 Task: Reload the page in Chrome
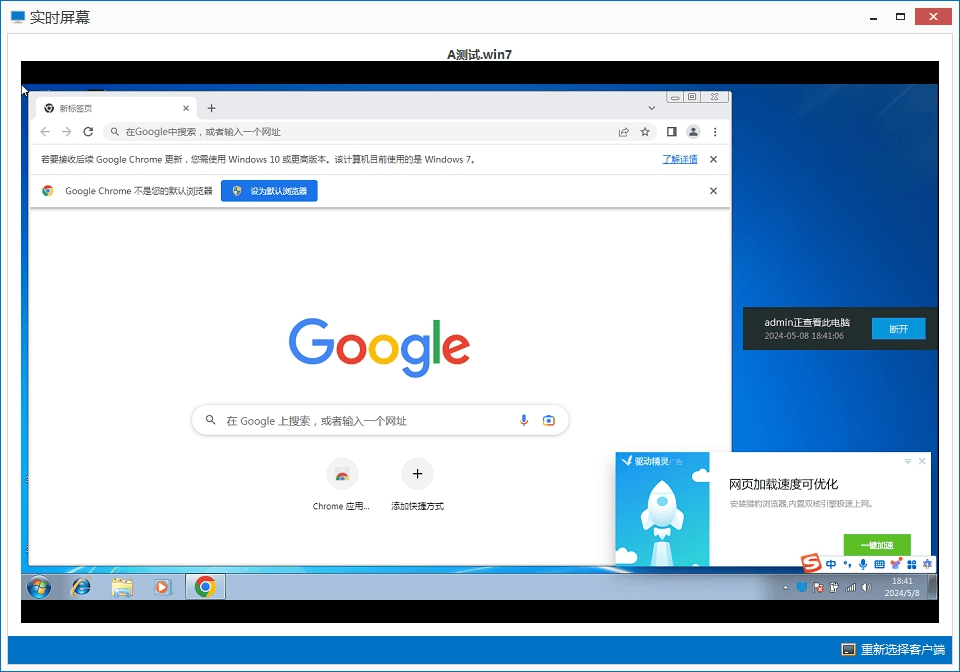pos(88,132)
